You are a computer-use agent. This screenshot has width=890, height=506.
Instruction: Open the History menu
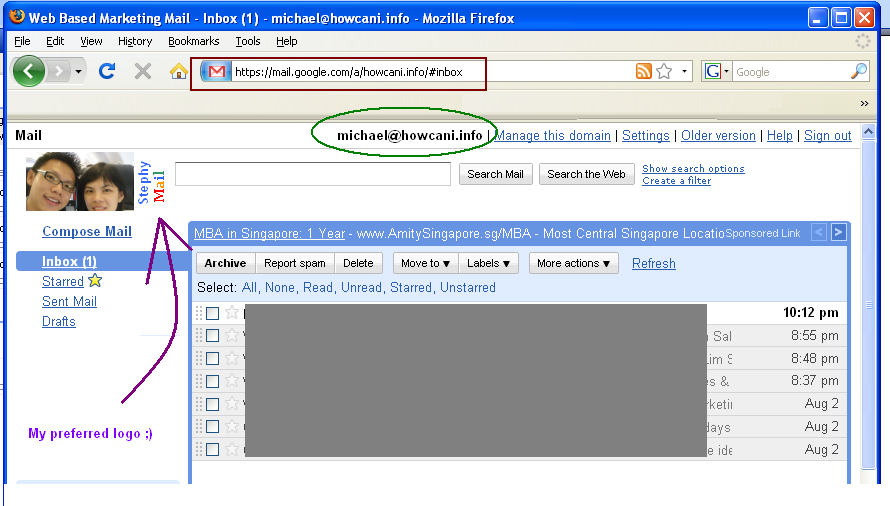(x=135, y=41)
